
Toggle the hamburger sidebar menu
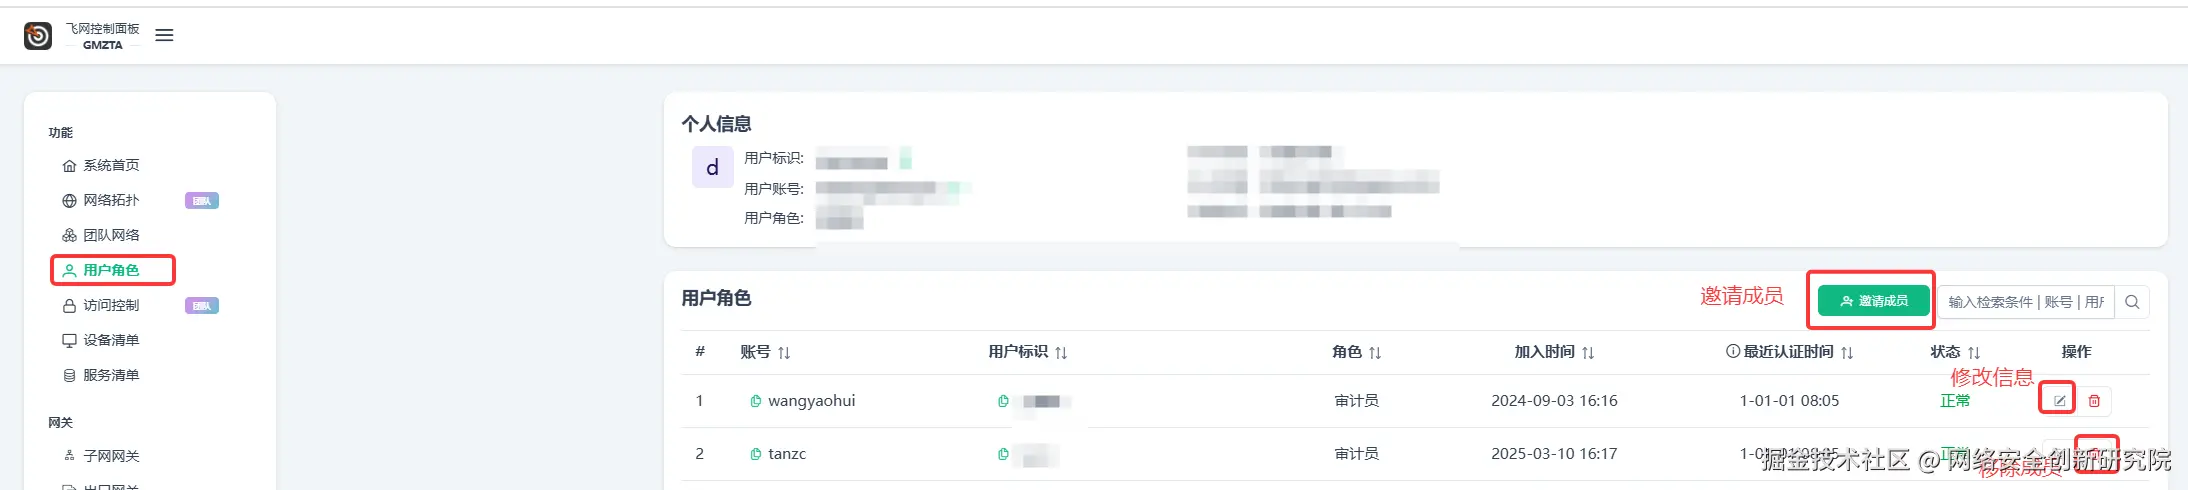165,35
